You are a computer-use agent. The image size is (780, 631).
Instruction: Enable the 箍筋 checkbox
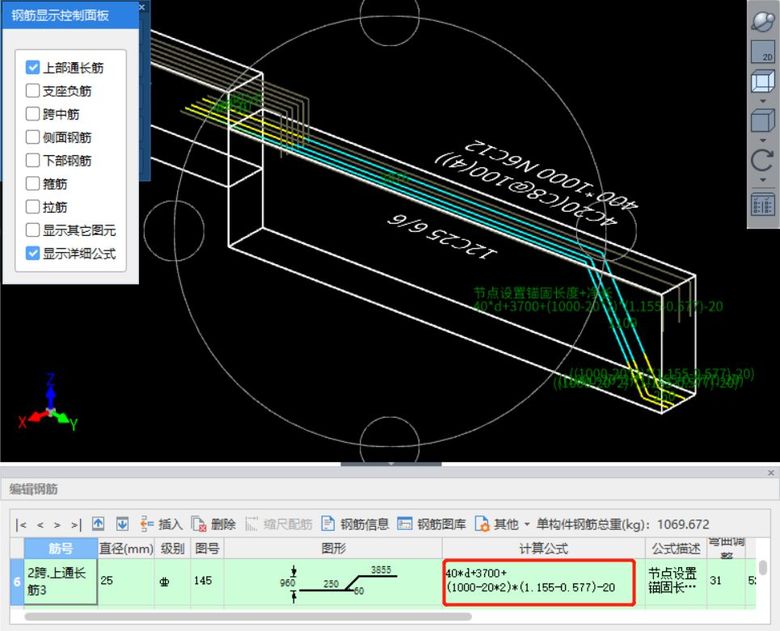[33, 184]
